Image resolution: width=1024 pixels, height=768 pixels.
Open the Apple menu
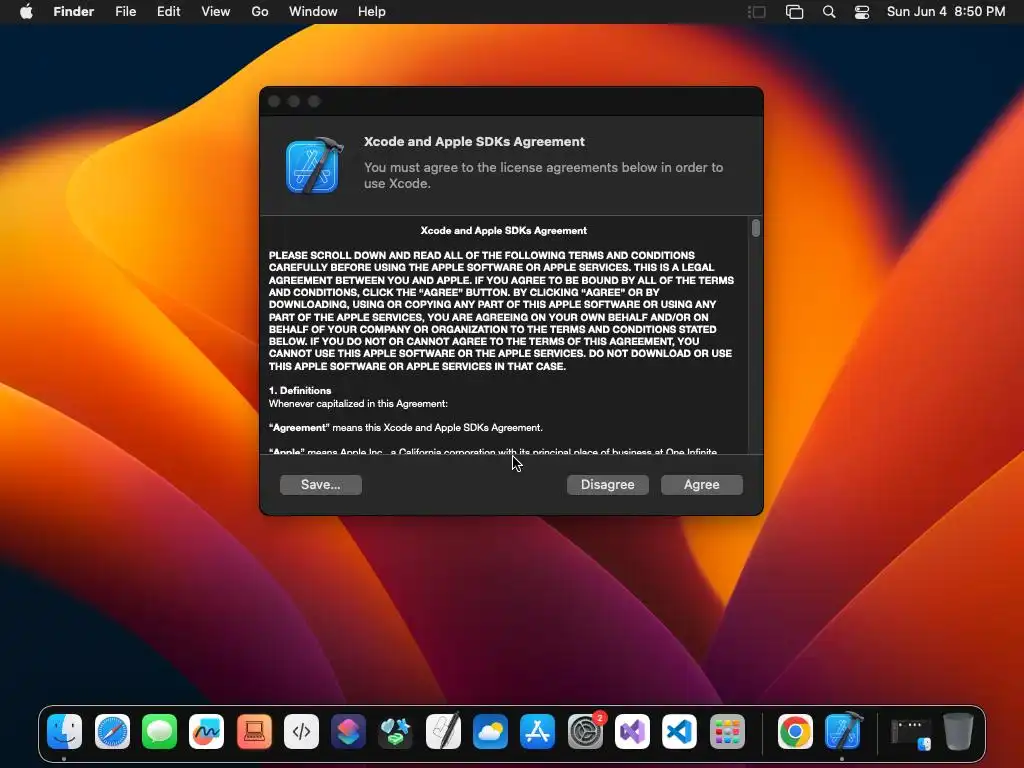point(26,12)
